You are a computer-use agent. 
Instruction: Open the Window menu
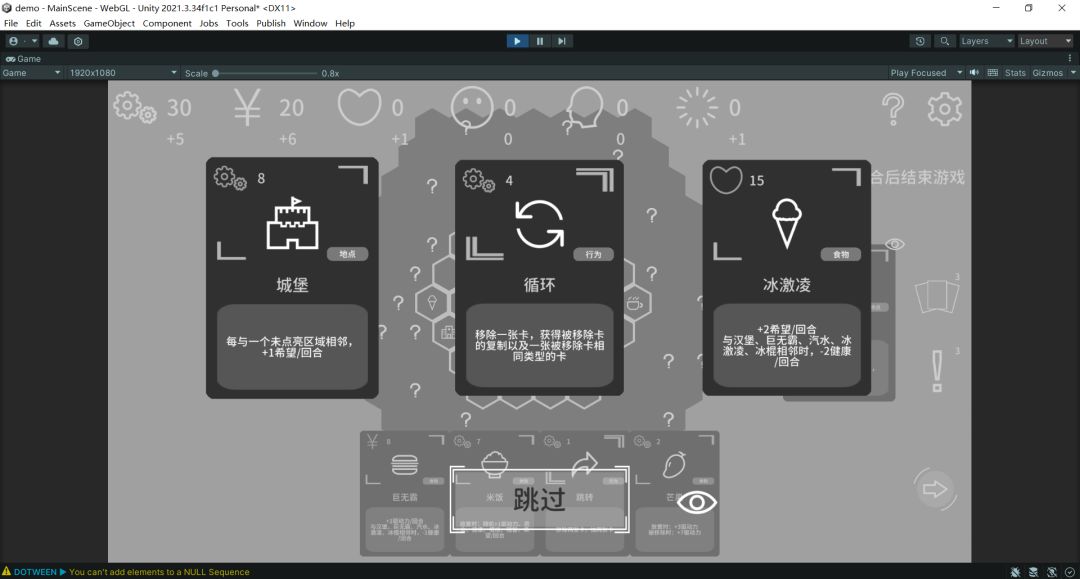tap(310, 23)
